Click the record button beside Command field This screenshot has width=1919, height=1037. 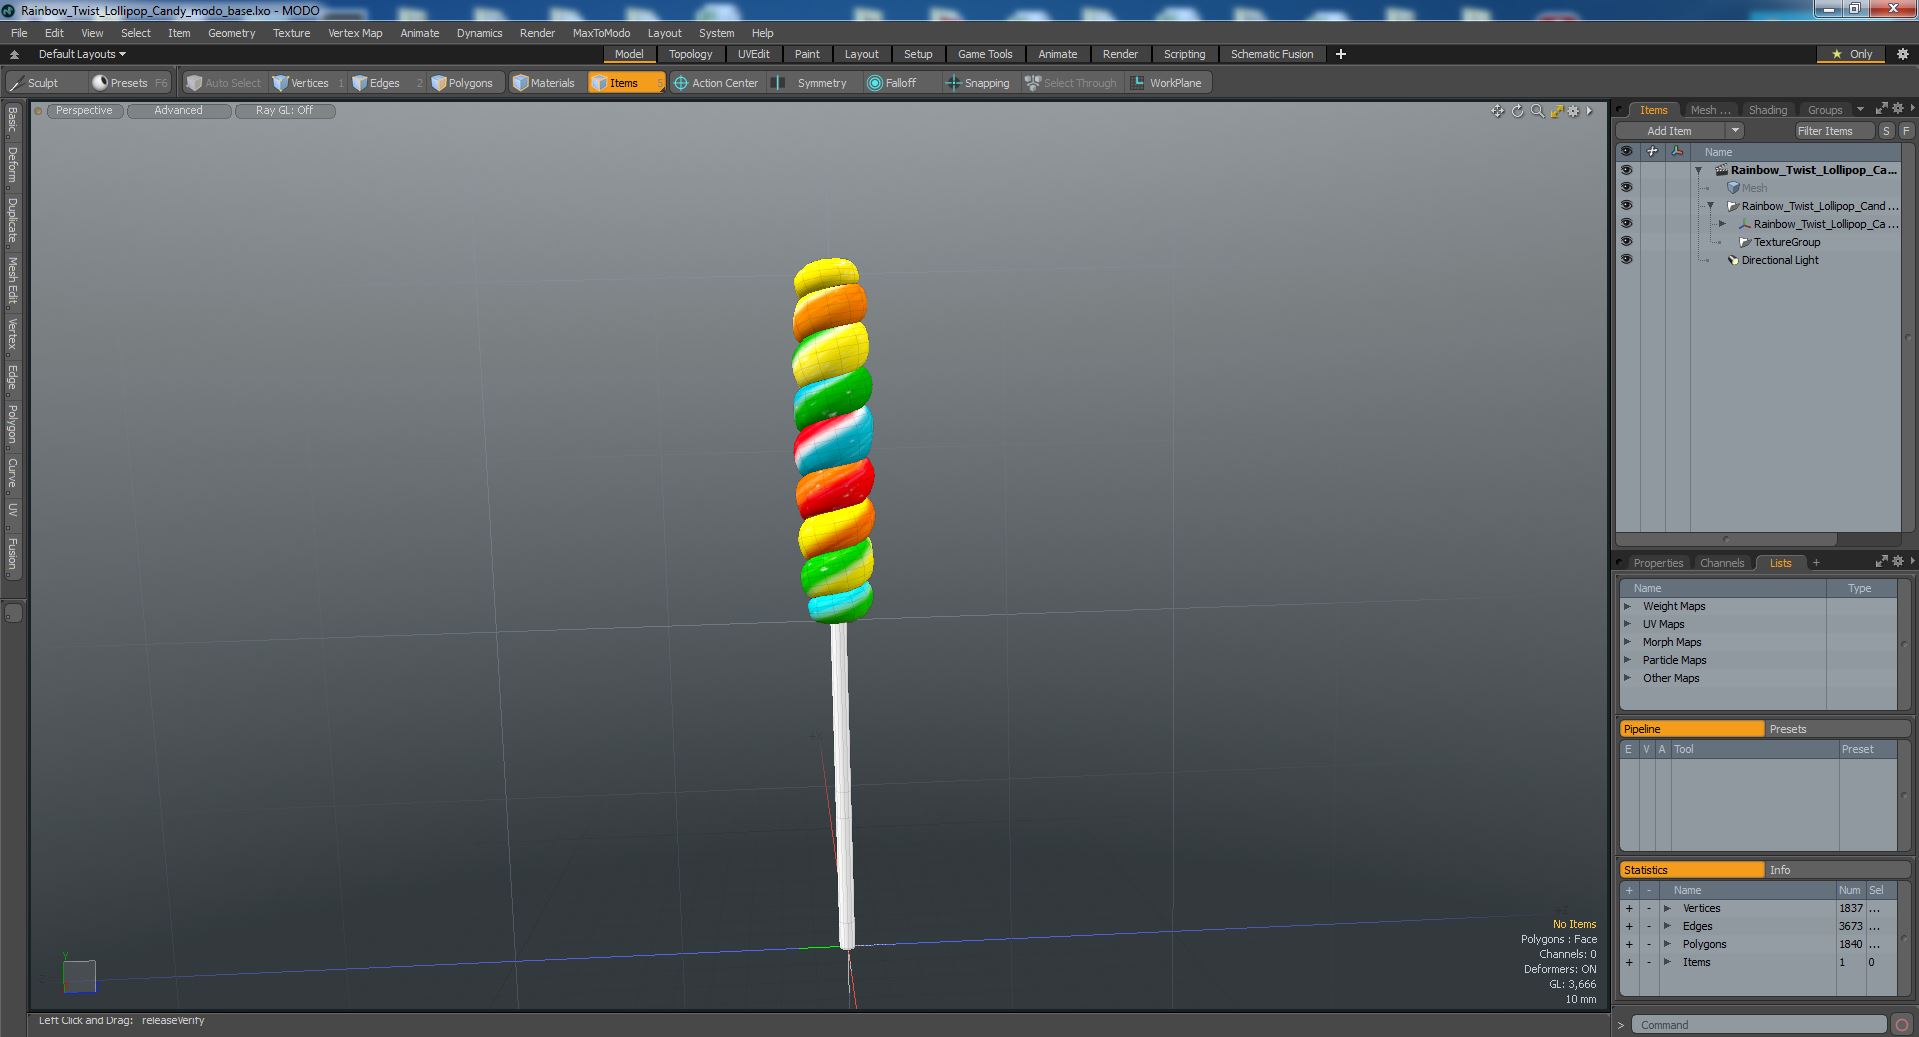click(x=1902, y=1025)
